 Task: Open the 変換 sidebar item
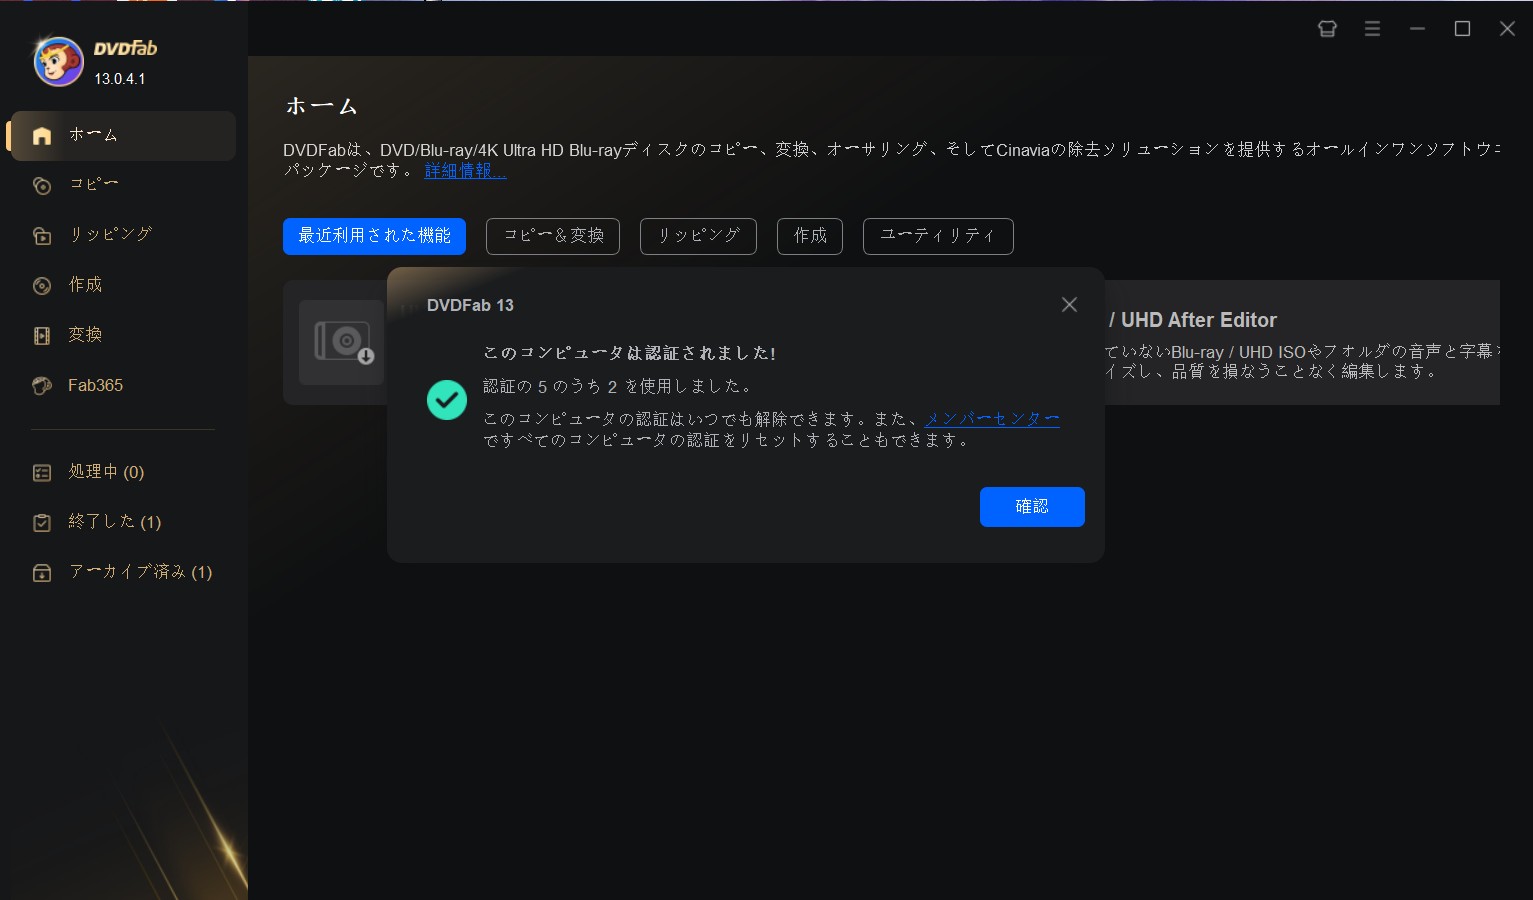click(122, 335)
